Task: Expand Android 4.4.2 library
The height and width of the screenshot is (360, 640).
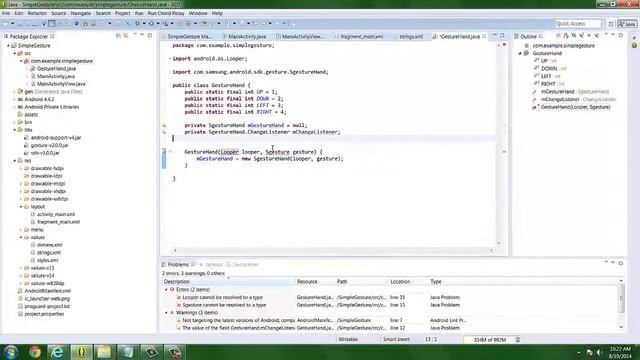Action: 15,100
